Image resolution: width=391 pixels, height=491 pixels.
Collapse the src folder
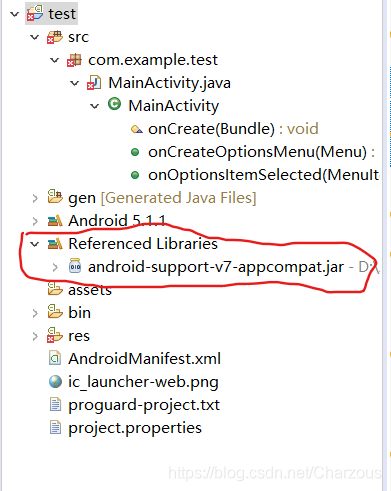tap(35, 37)
